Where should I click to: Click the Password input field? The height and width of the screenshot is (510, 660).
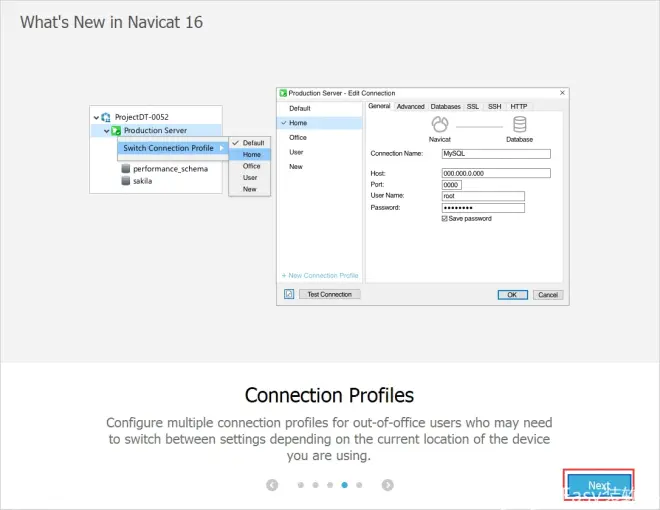pyautogui.click(x=483, y=208)
